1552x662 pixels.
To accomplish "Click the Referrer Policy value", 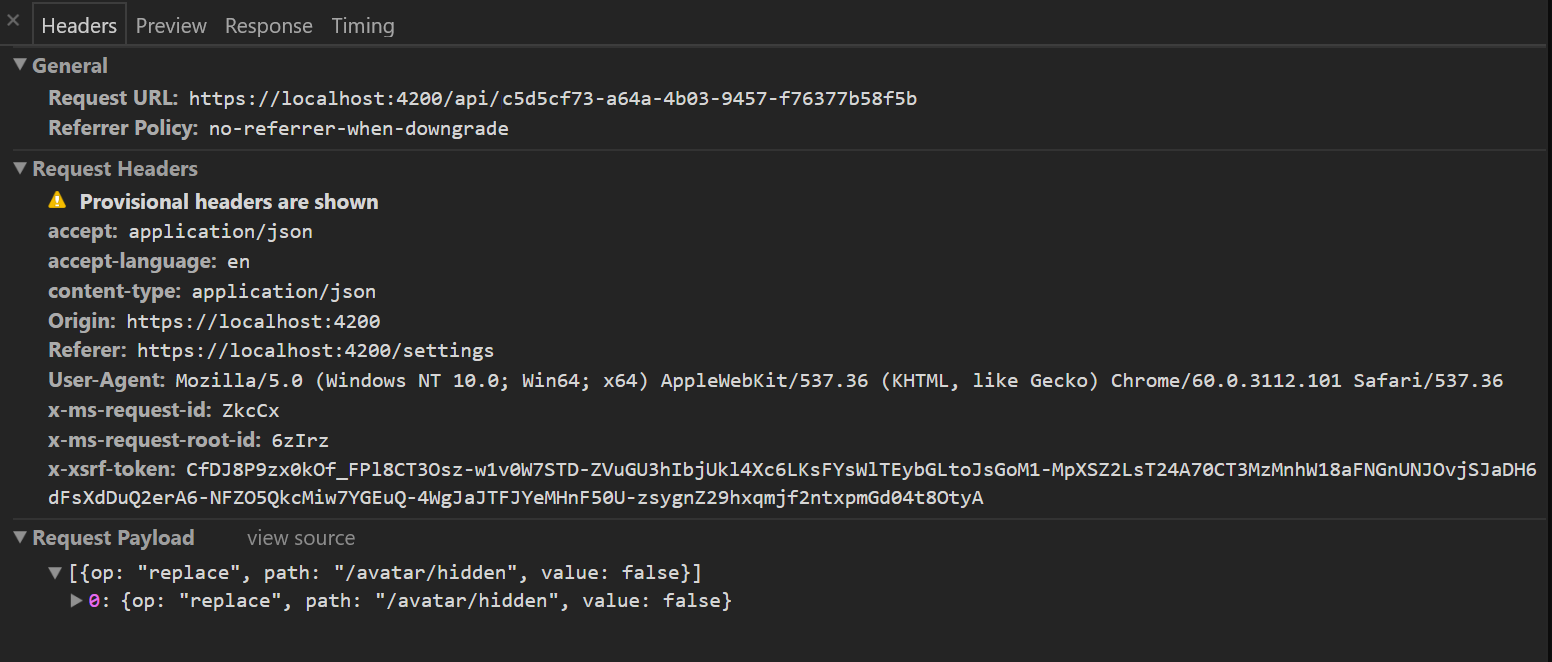I will click(x=358, y=128).
